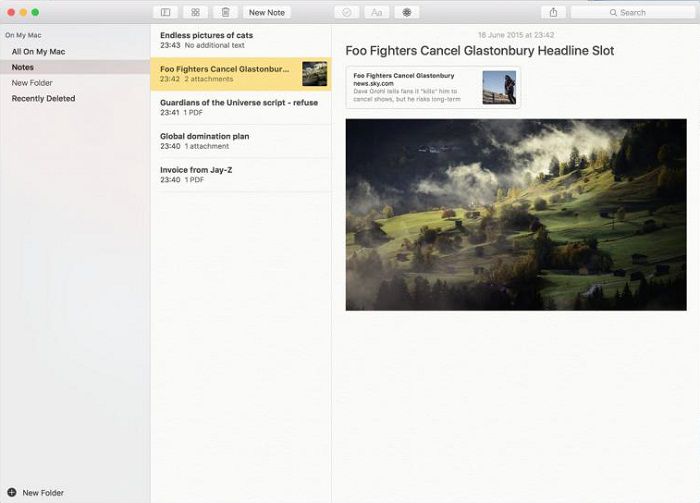Click the 16 June 2015 date stamp

click(516, 35)
